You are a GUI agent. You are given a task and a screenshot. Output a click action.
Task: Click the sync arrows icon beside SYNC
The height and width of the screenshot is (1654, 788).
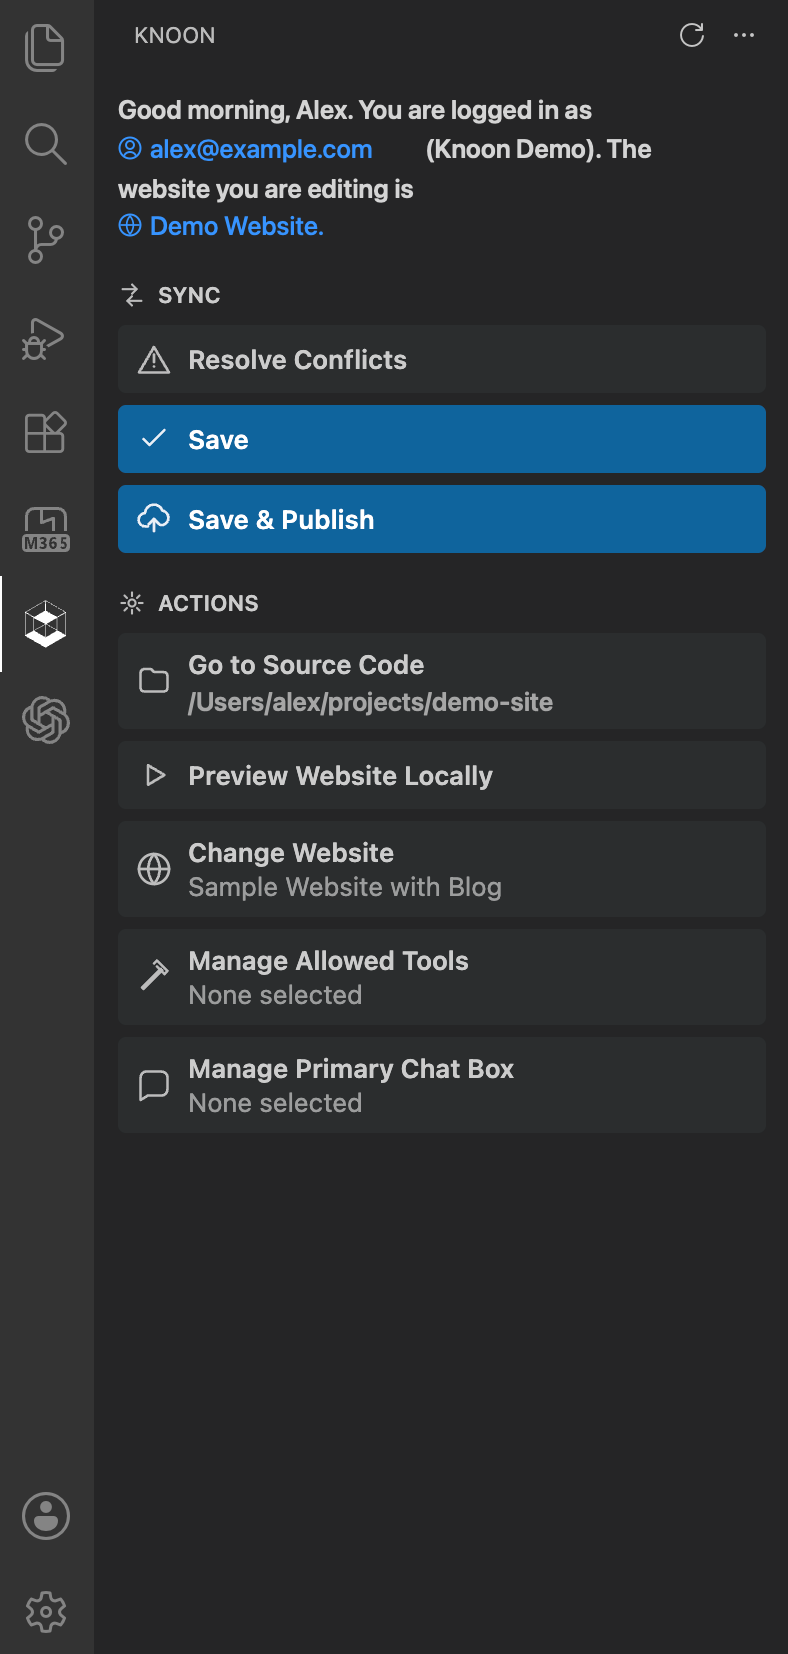(x=132, y=295)
